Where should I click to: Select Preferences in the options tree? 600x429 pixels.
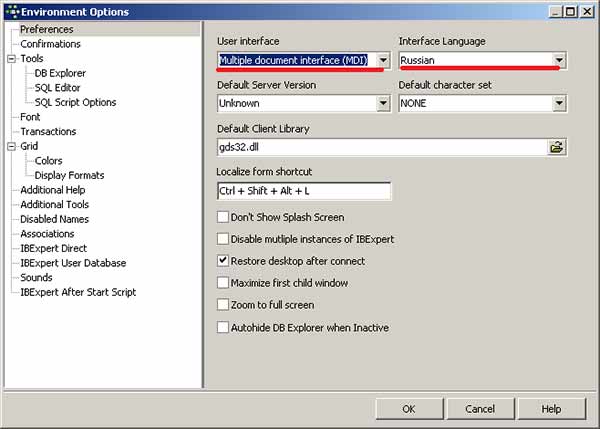[x=46, y=29]
